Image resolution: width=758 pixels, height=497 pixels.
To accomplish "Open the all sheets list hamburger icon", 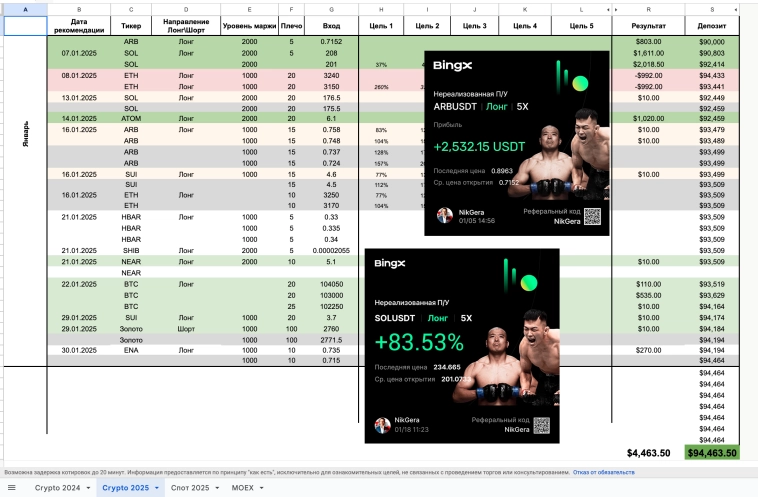I will (13, 488).
